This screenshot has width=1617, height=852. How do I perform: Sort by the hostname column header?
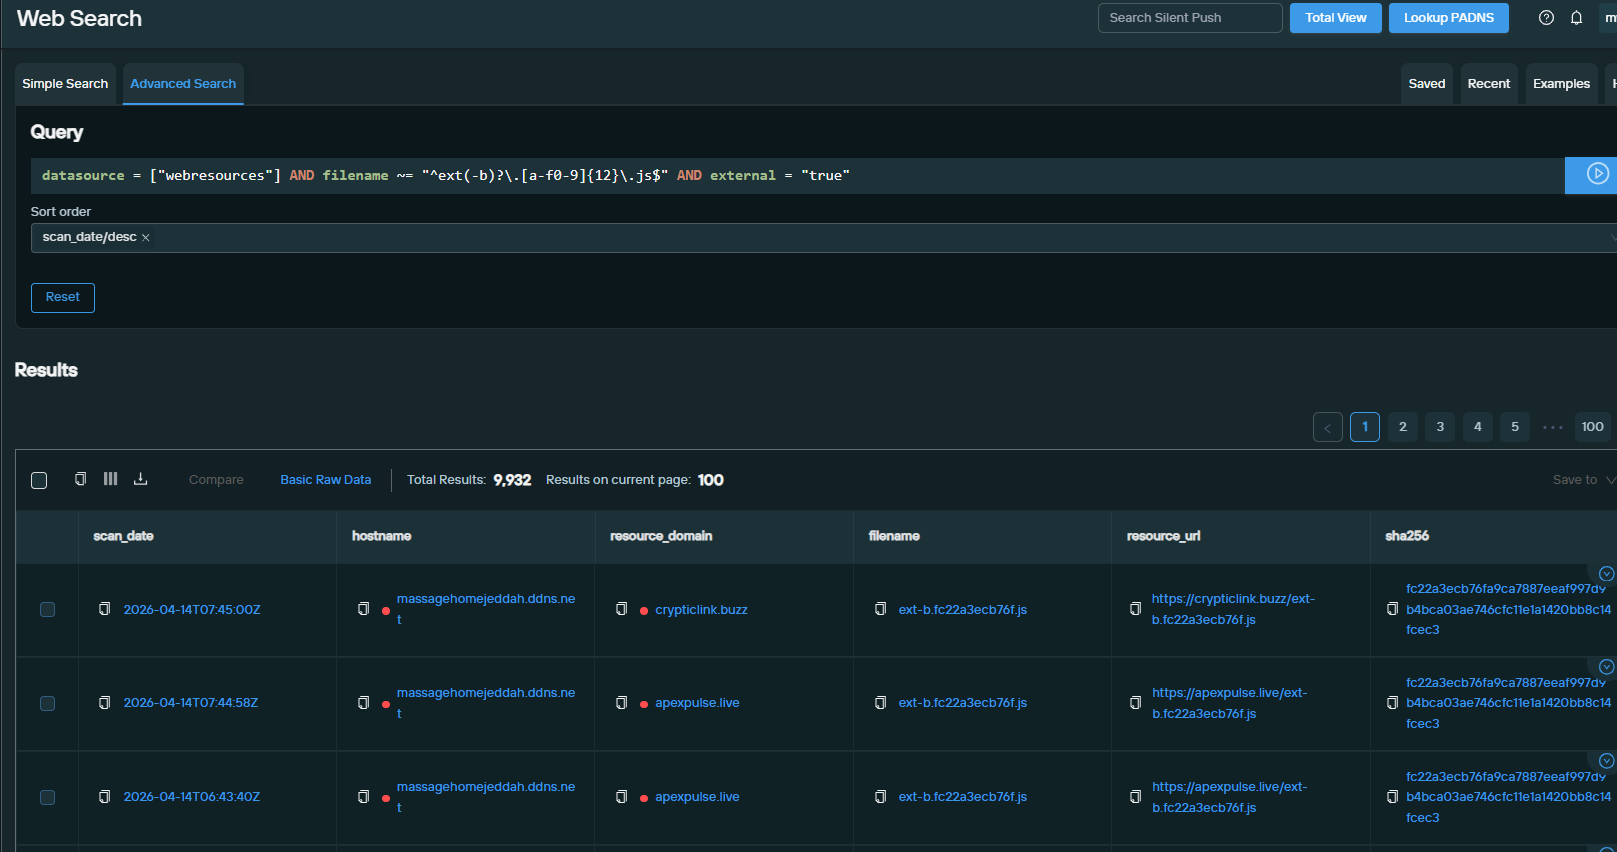(x=382, y=536)
